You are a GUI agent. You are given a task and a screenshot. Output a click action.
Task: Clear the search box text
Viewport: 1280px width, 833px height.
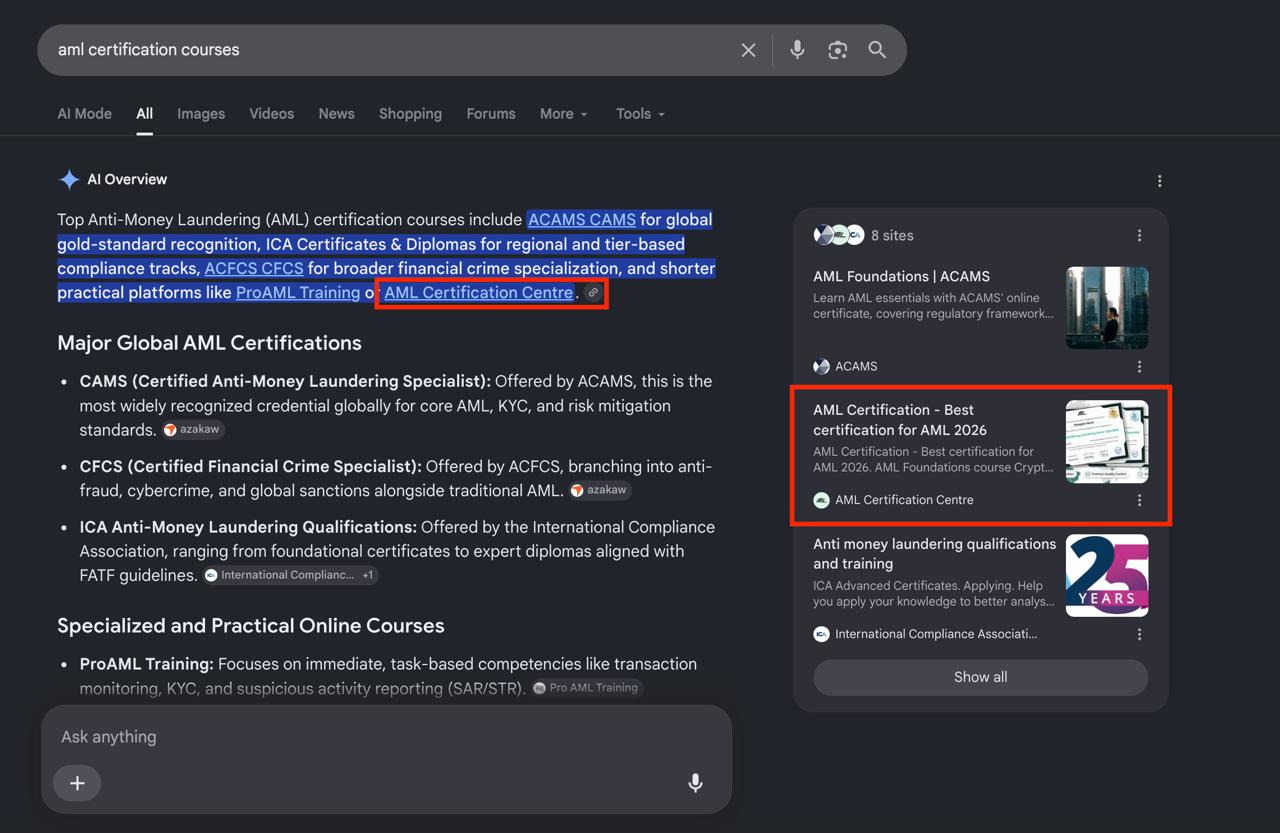coord(748,50)
